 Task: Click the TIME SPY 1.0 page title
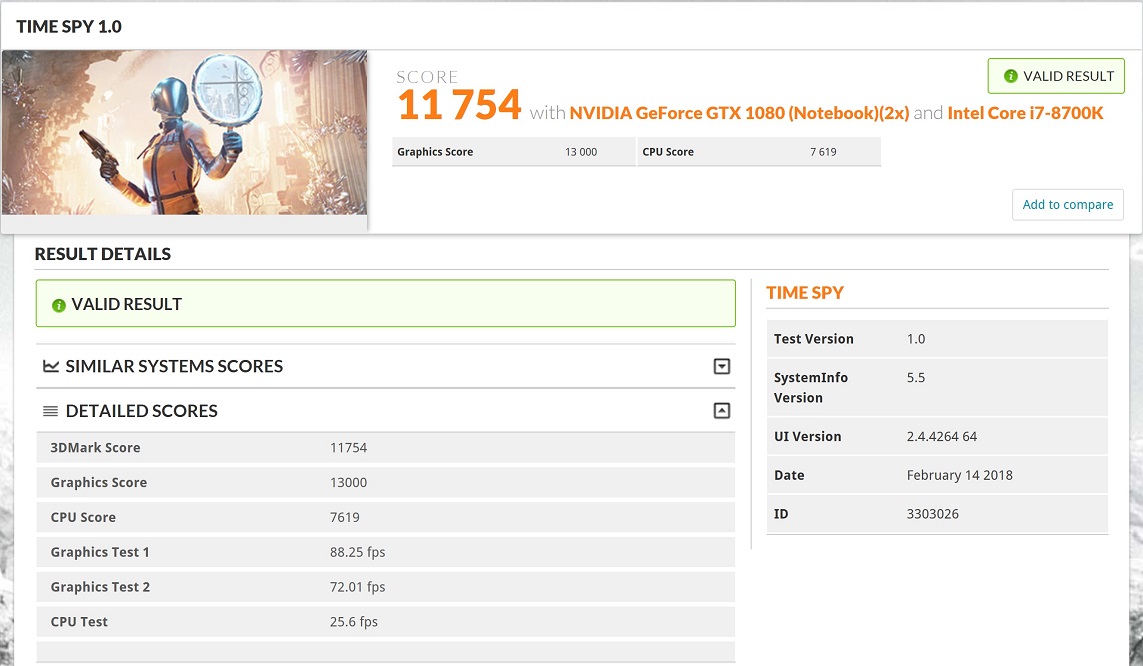tap(69, 26)
